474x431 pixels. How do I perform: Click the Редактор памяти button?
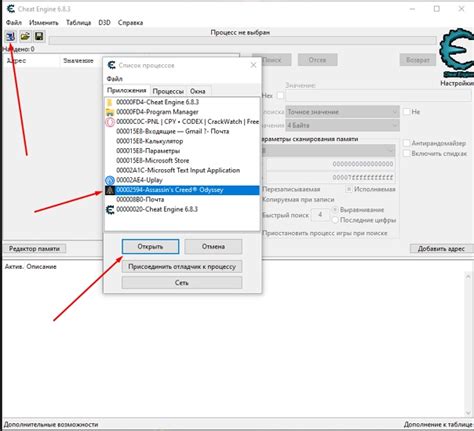tap(34, 249)
